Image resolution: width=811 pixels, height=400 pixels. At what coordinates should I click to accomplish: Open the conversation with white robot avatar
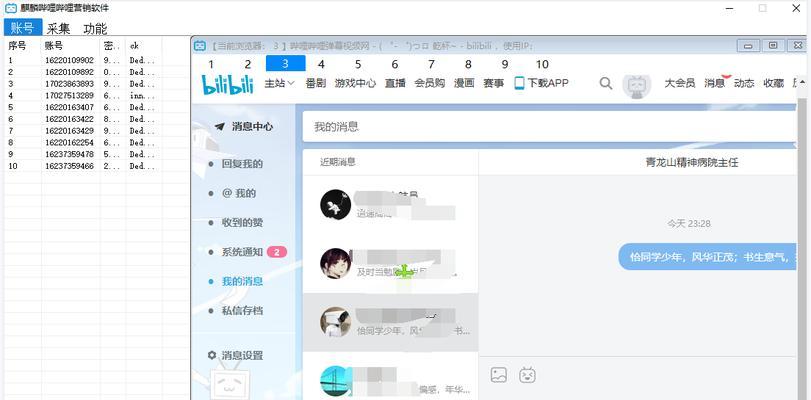pyautogui.click(x=390, y=322)
